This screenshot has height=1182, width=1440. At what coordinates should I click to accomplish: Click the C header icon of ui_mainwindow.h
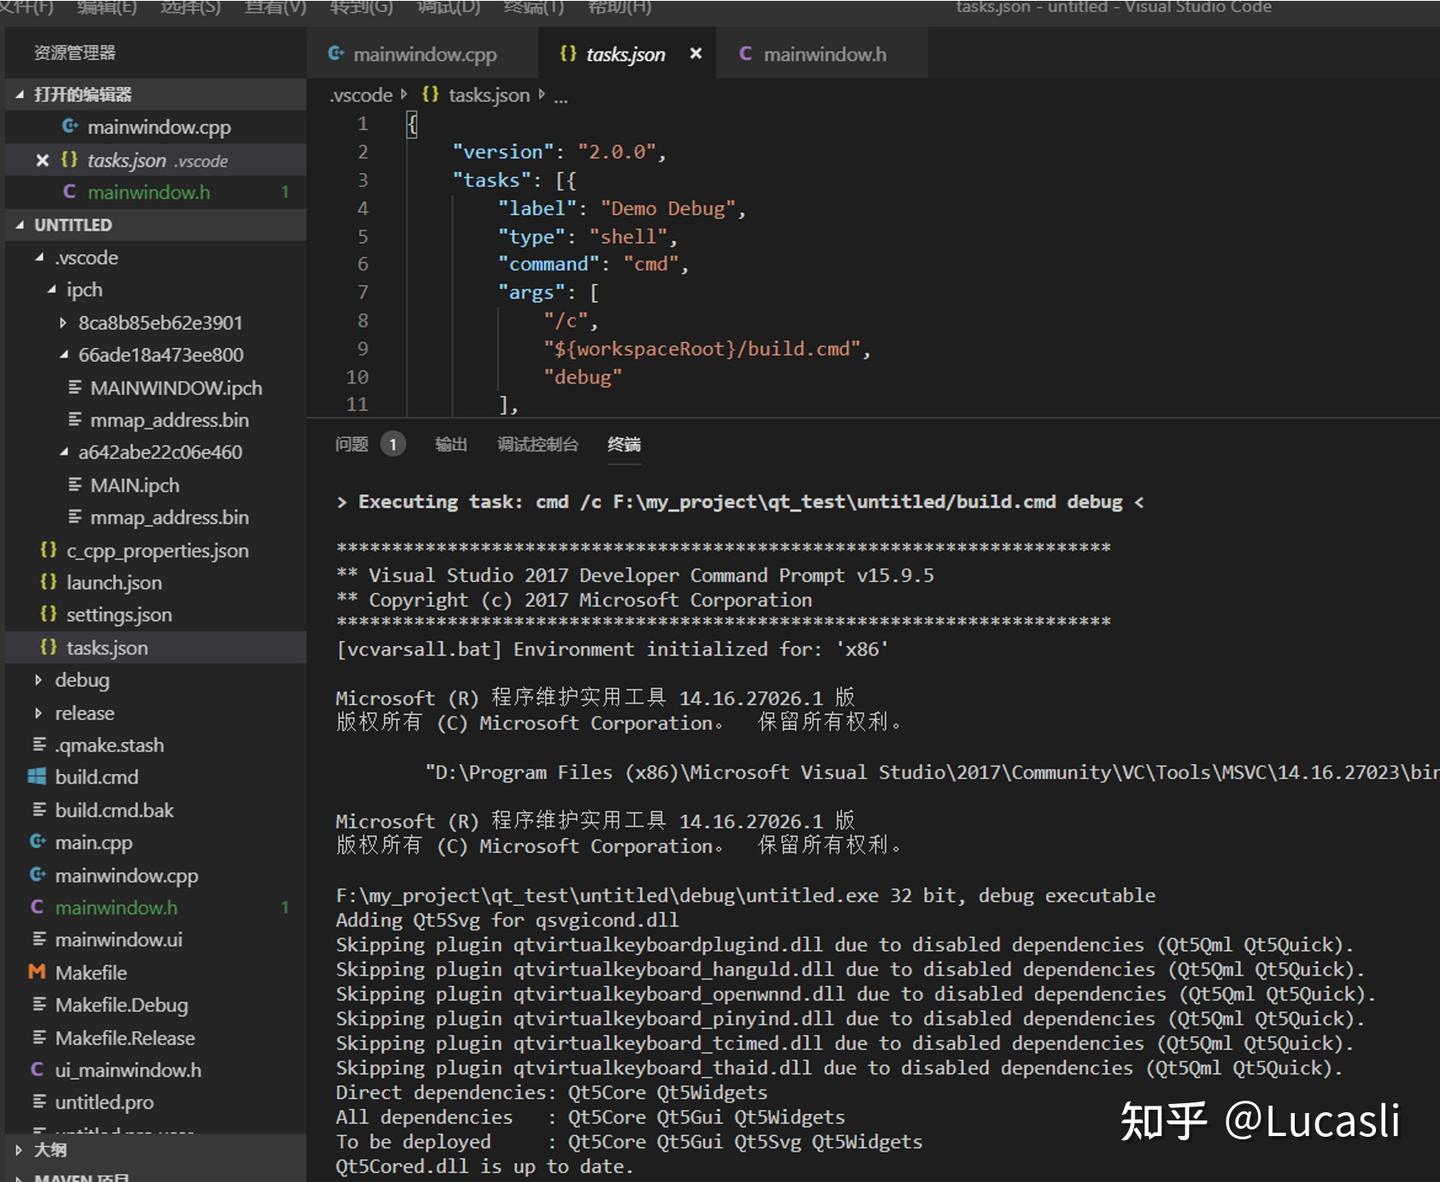click(37, 1070)
